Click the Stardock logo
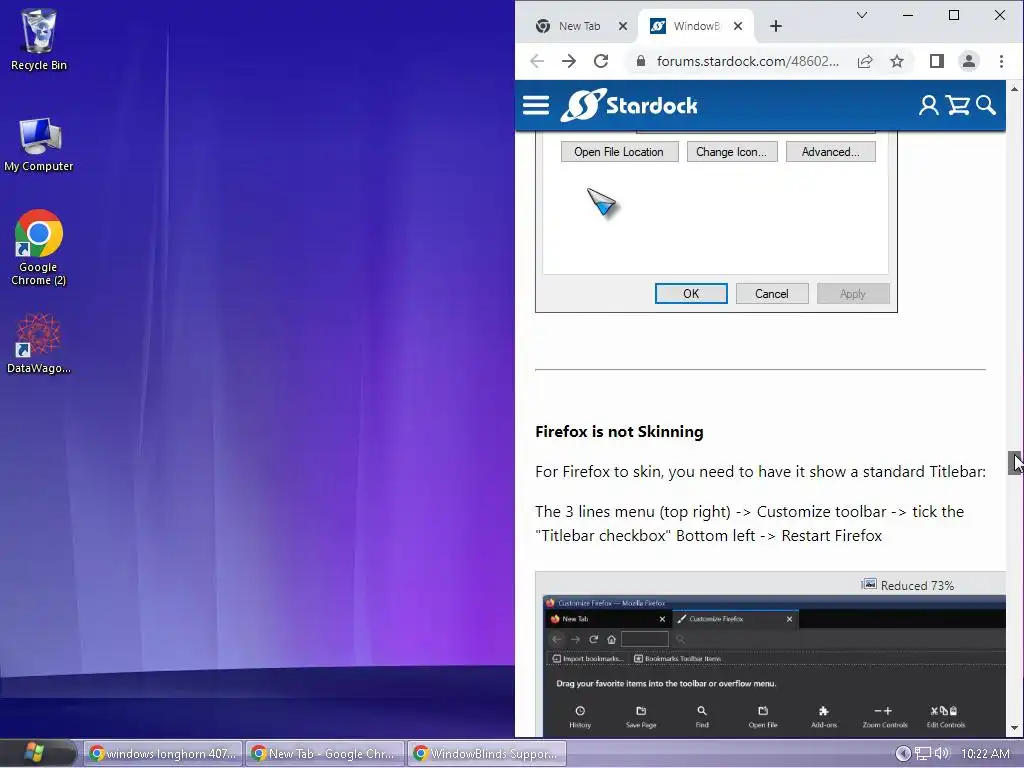The height and width of the screenshot is (768, 1024). 629,105
